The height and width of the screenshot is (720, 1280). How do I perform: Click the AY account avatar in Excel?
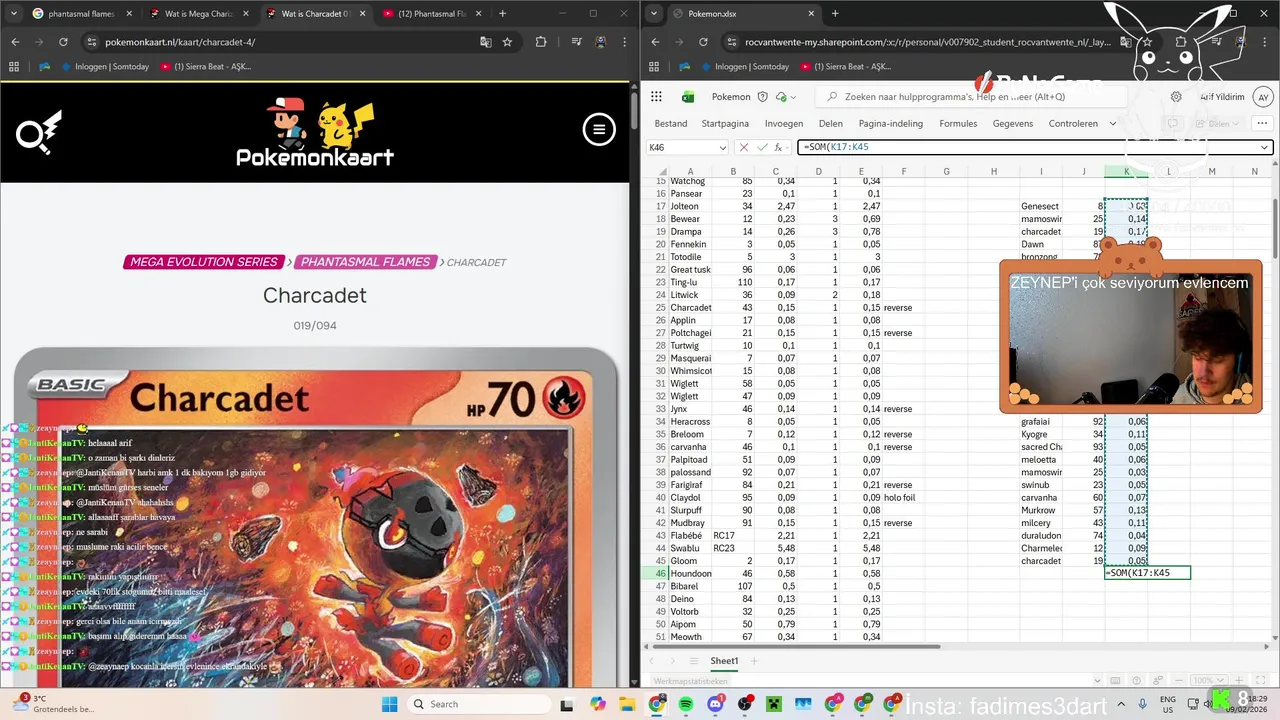pos(1263,97)
